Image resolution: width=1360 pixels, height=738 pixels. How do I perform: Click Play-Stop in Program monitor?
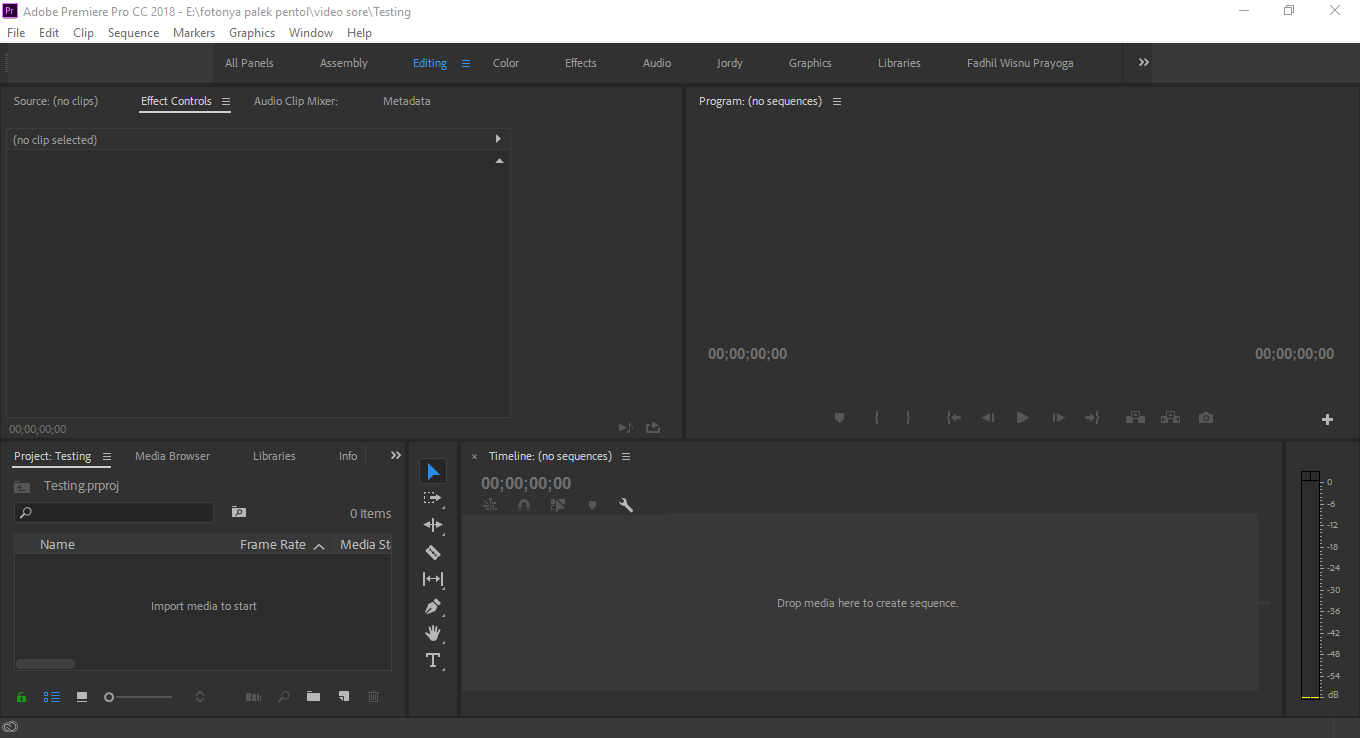tap(1022, 418)
